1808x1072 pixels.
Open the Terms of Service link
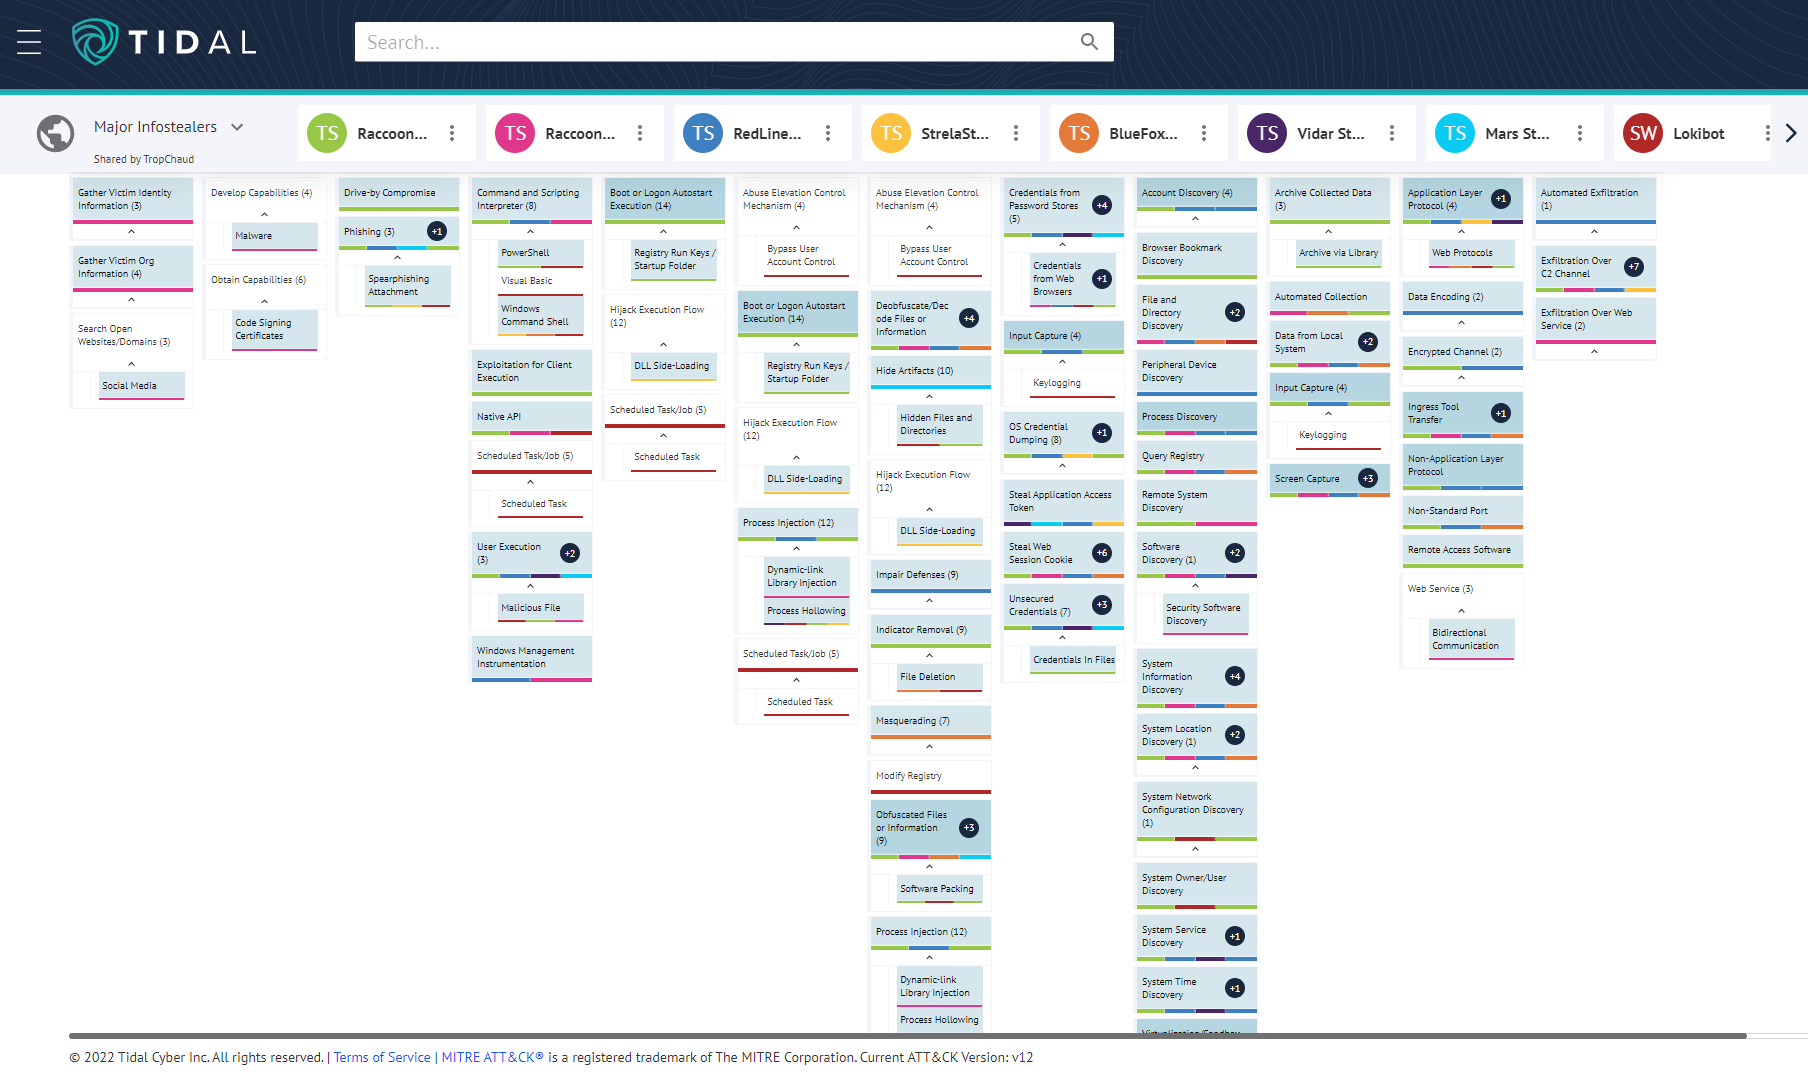pyautogui.click(x=382, y=1057)
